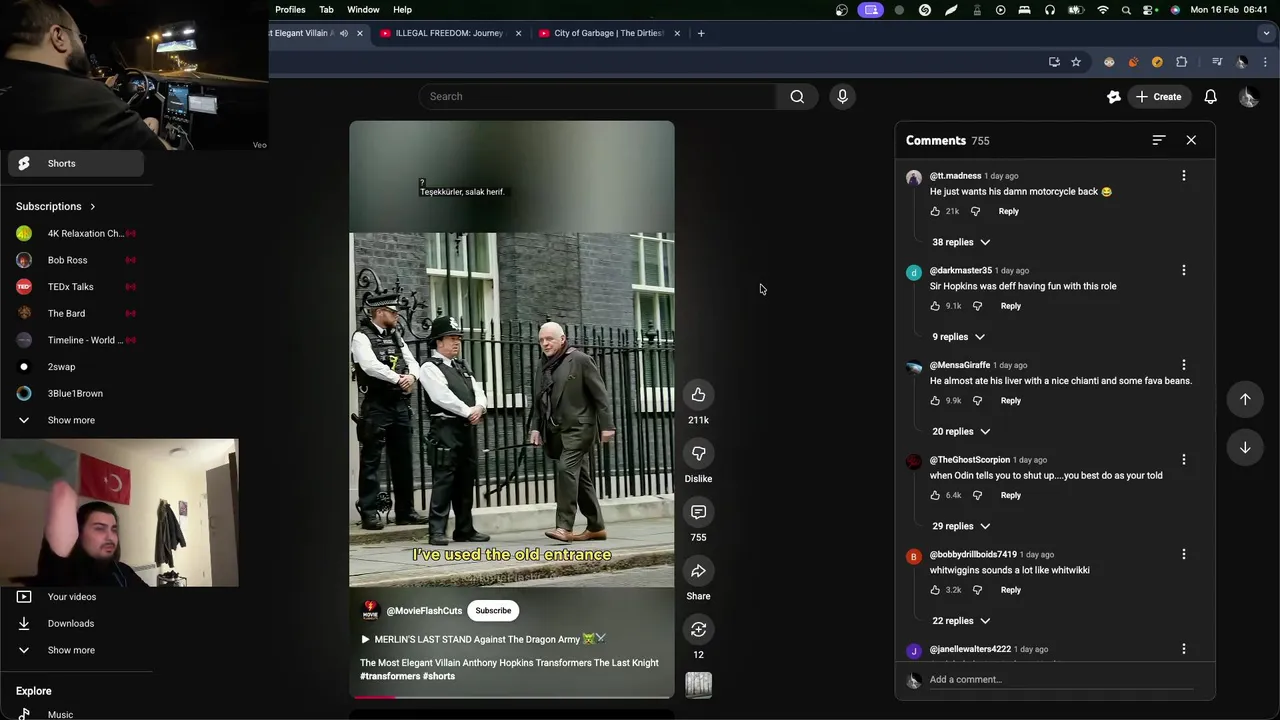Share the current short
This screenshot has height=720, width=1280.
(698, 571)
